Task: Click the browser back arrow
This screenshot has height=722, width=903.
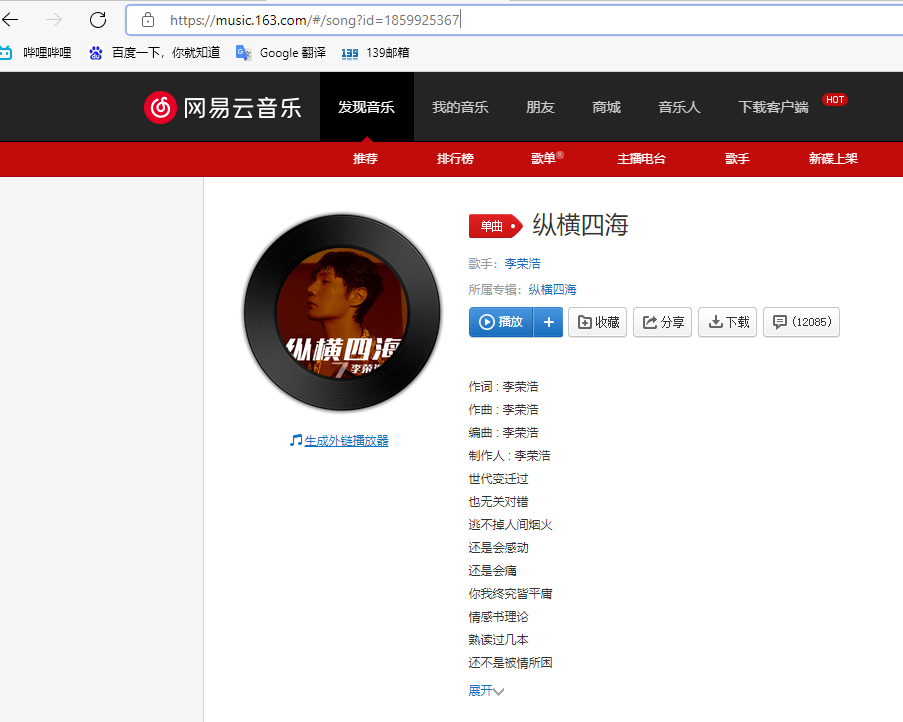Action: click(x=10, y=20)
